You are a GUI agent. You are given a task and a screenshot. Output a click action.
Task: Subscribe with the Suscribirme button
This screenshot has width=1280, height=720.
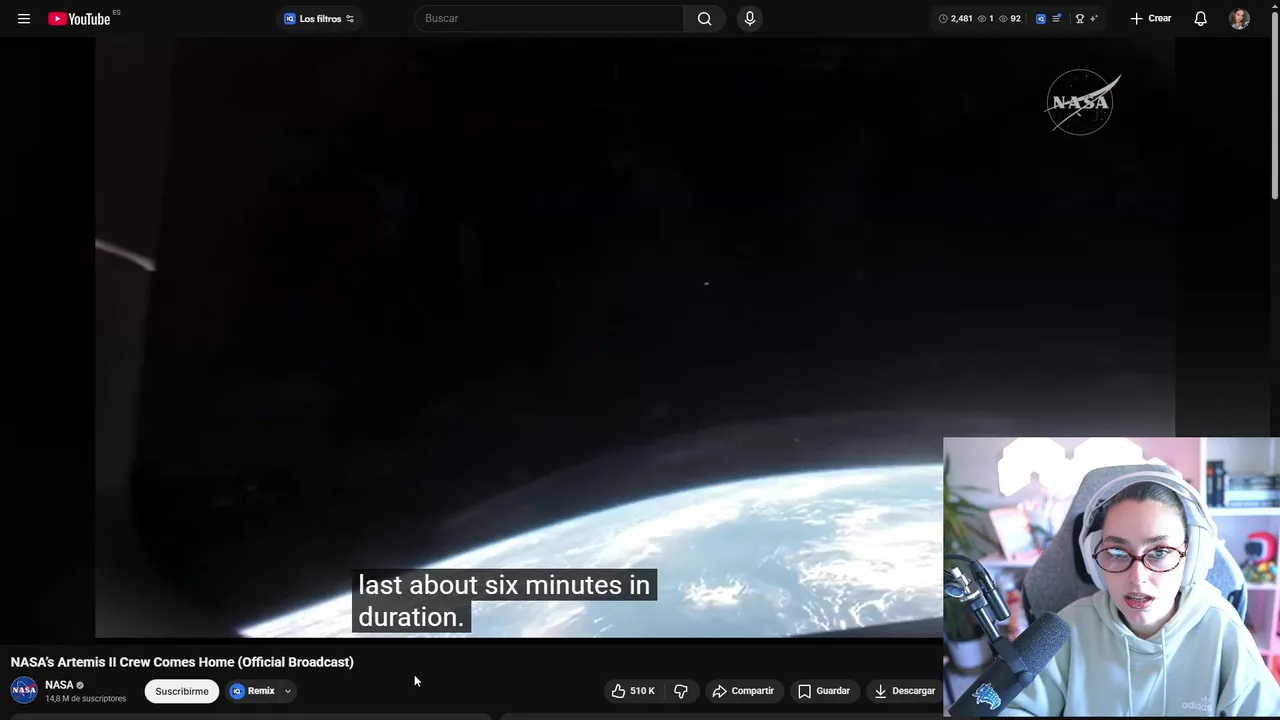[182, 691]
